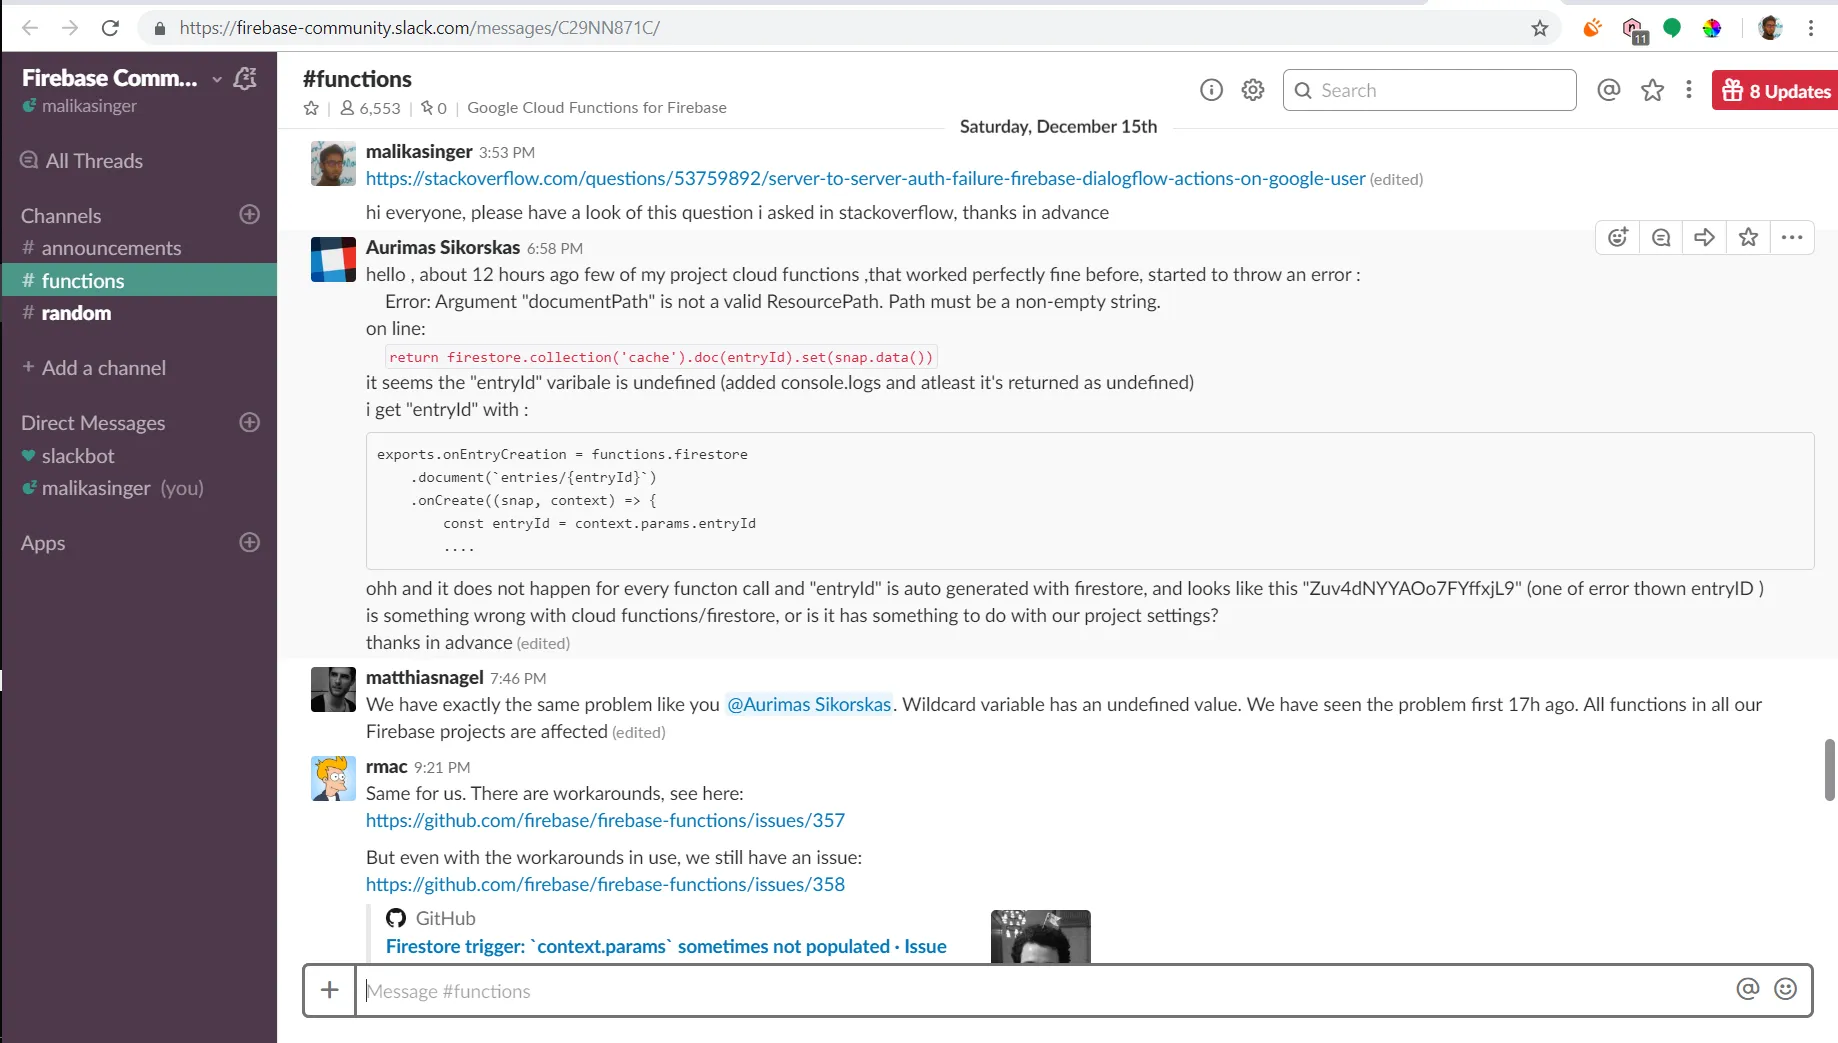The height and width of the screenshot is (1043, 1838).
Task: Click Add a channel
Action: [94, 368]
